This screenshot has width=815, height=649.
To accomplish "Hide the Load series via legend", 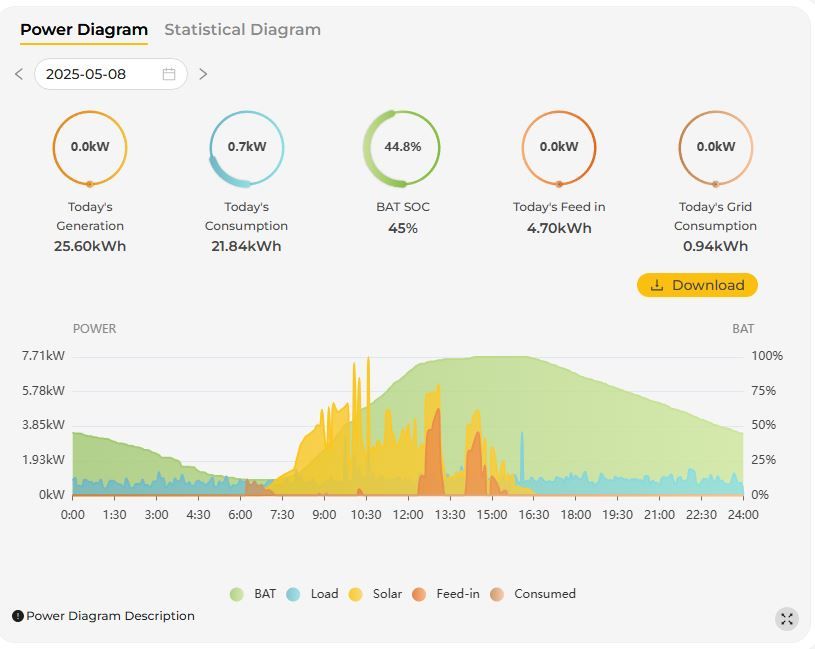I will click(x=312, y=594).
